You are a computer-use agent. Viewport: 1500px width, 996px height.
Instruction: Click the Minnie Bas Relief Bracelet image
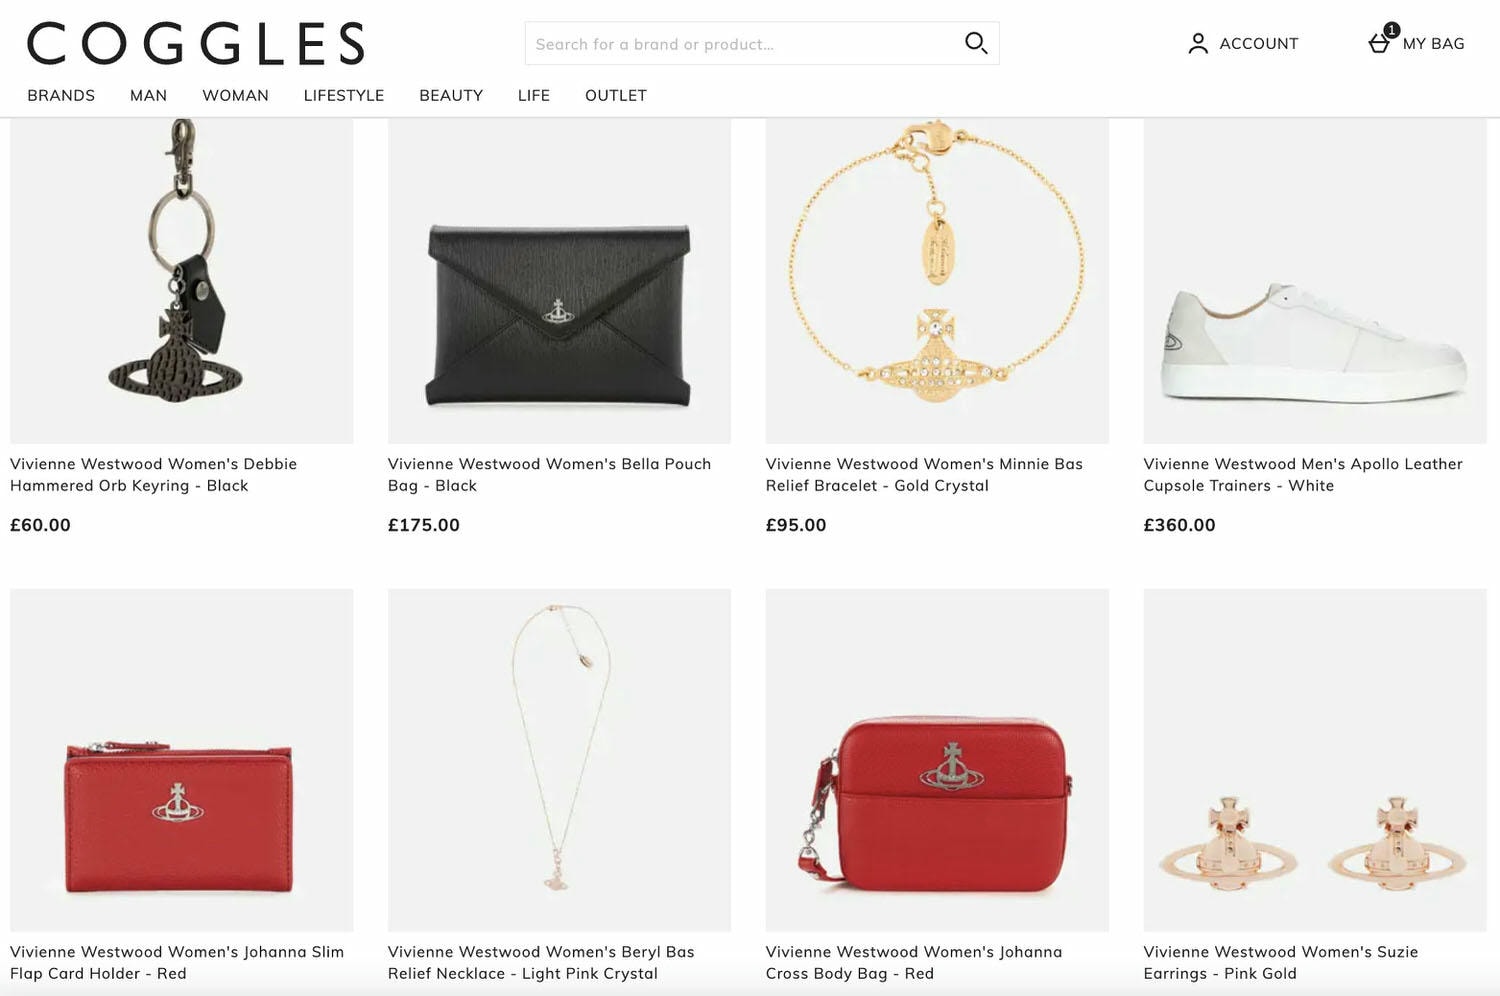937,280
